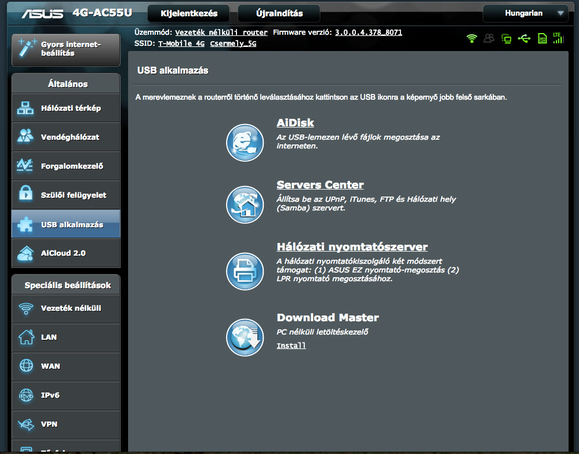Click the magic wand quick setup icon
This screenshot has height=454, width=579.
click(27, 48)
